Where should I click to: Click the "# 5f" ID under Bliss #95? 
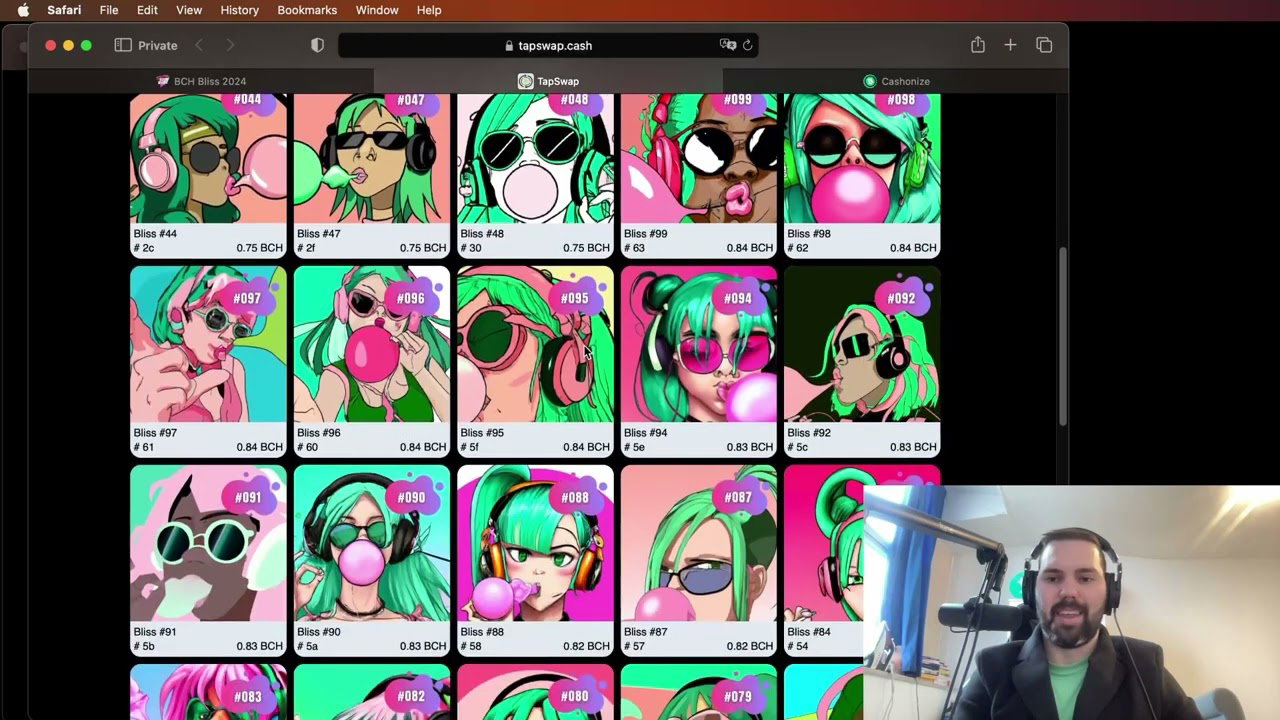coord(470,447)
